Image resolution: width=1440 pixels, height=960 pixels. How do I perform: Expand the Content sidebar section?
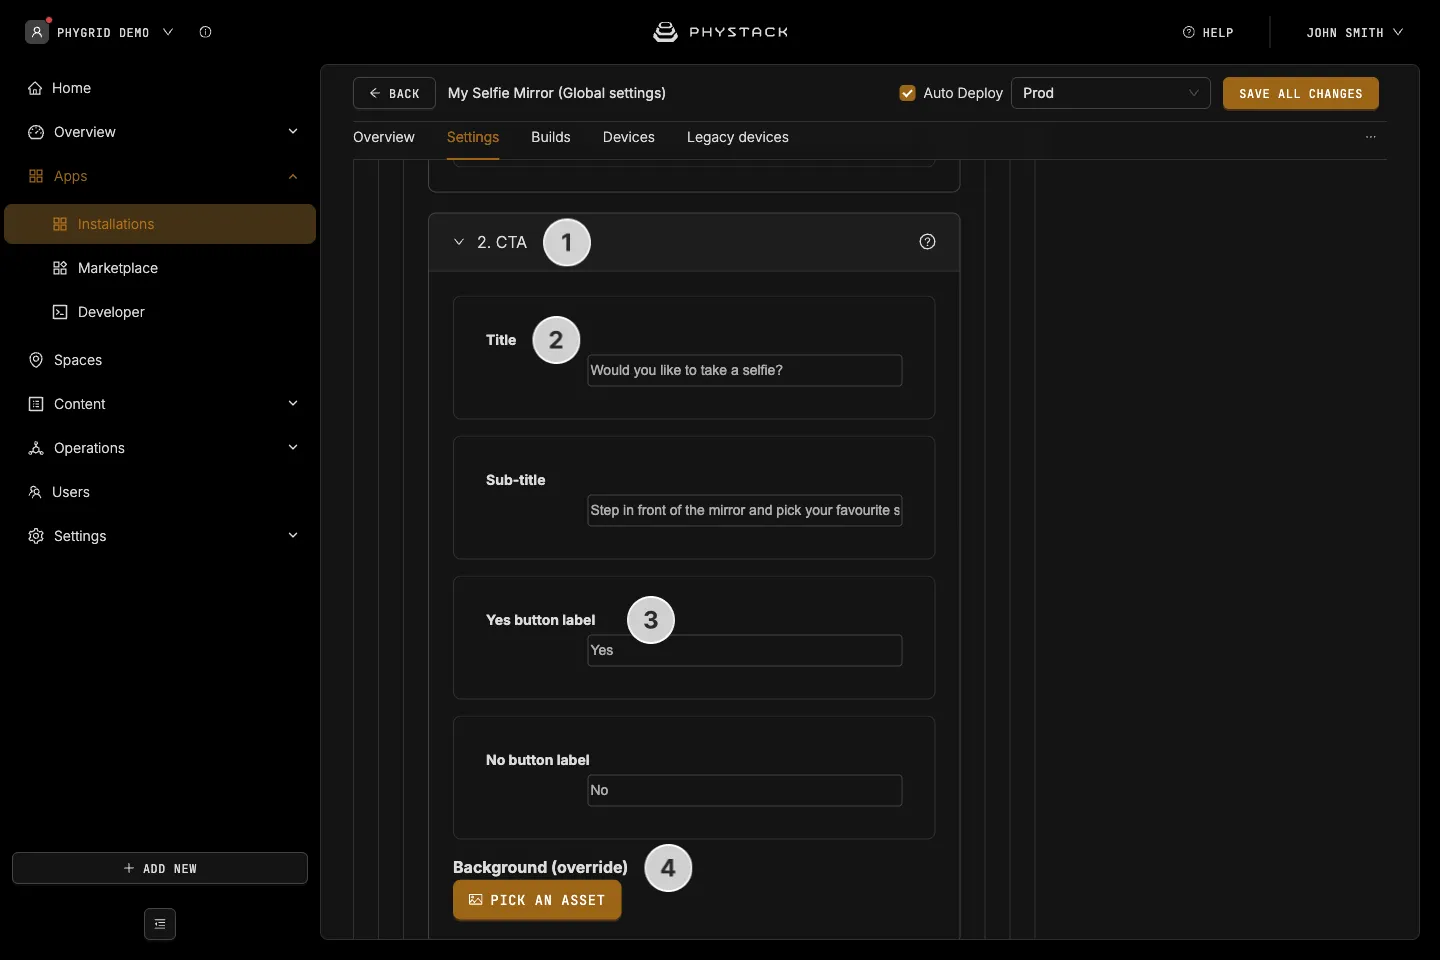tap(293, 404)
